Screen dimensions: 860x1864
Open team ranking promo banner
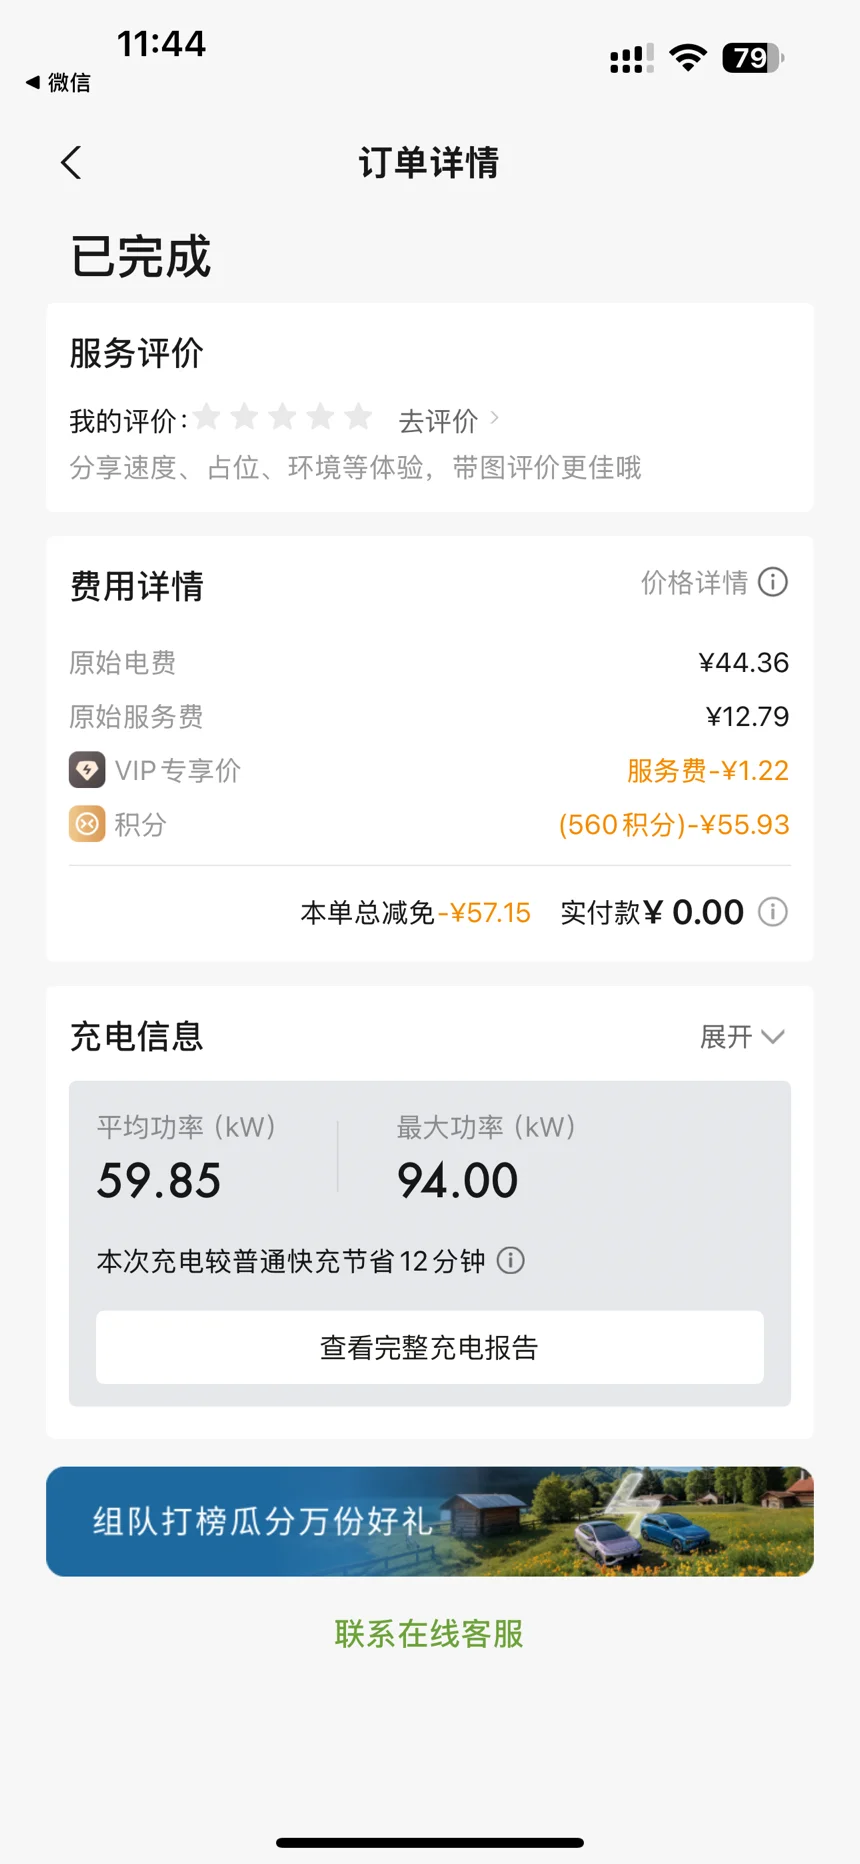click(x=430, y=1521)
